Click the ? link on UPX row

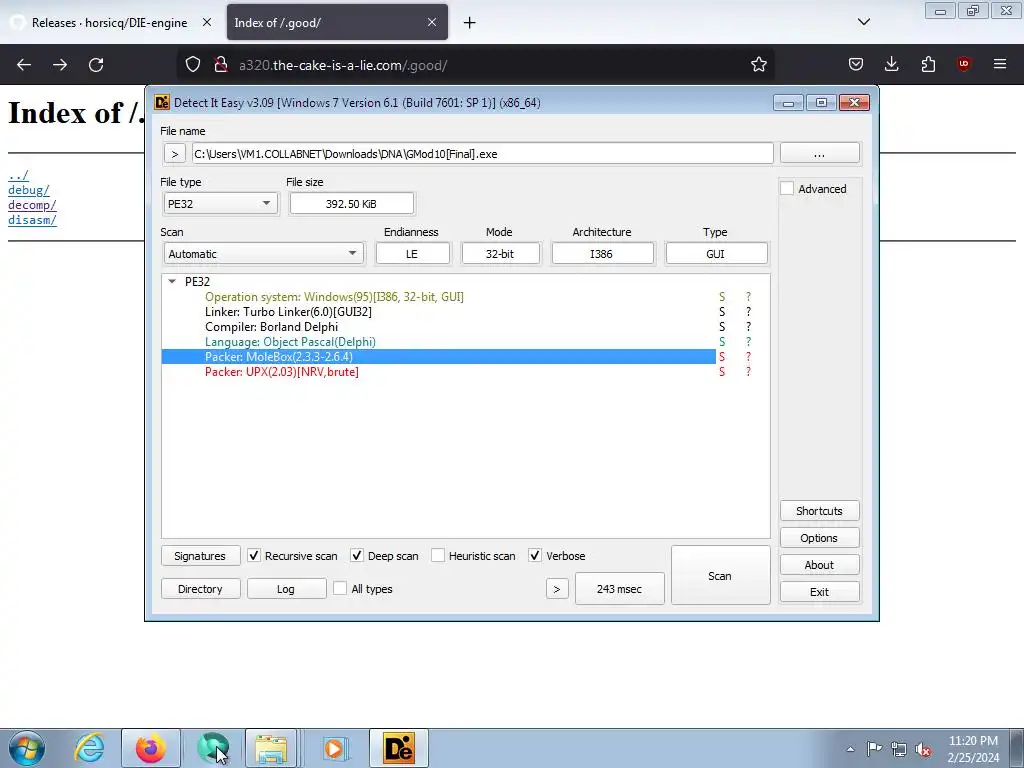click(x=748, y=372)
